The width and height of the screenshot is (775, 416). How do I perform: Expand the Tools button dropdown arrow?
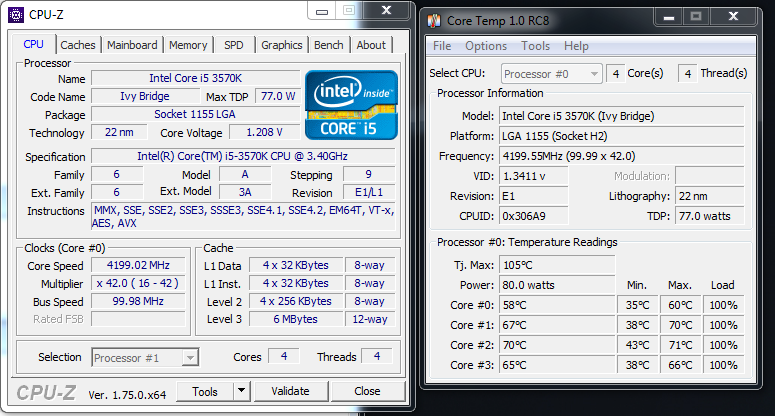click(241, 391)
